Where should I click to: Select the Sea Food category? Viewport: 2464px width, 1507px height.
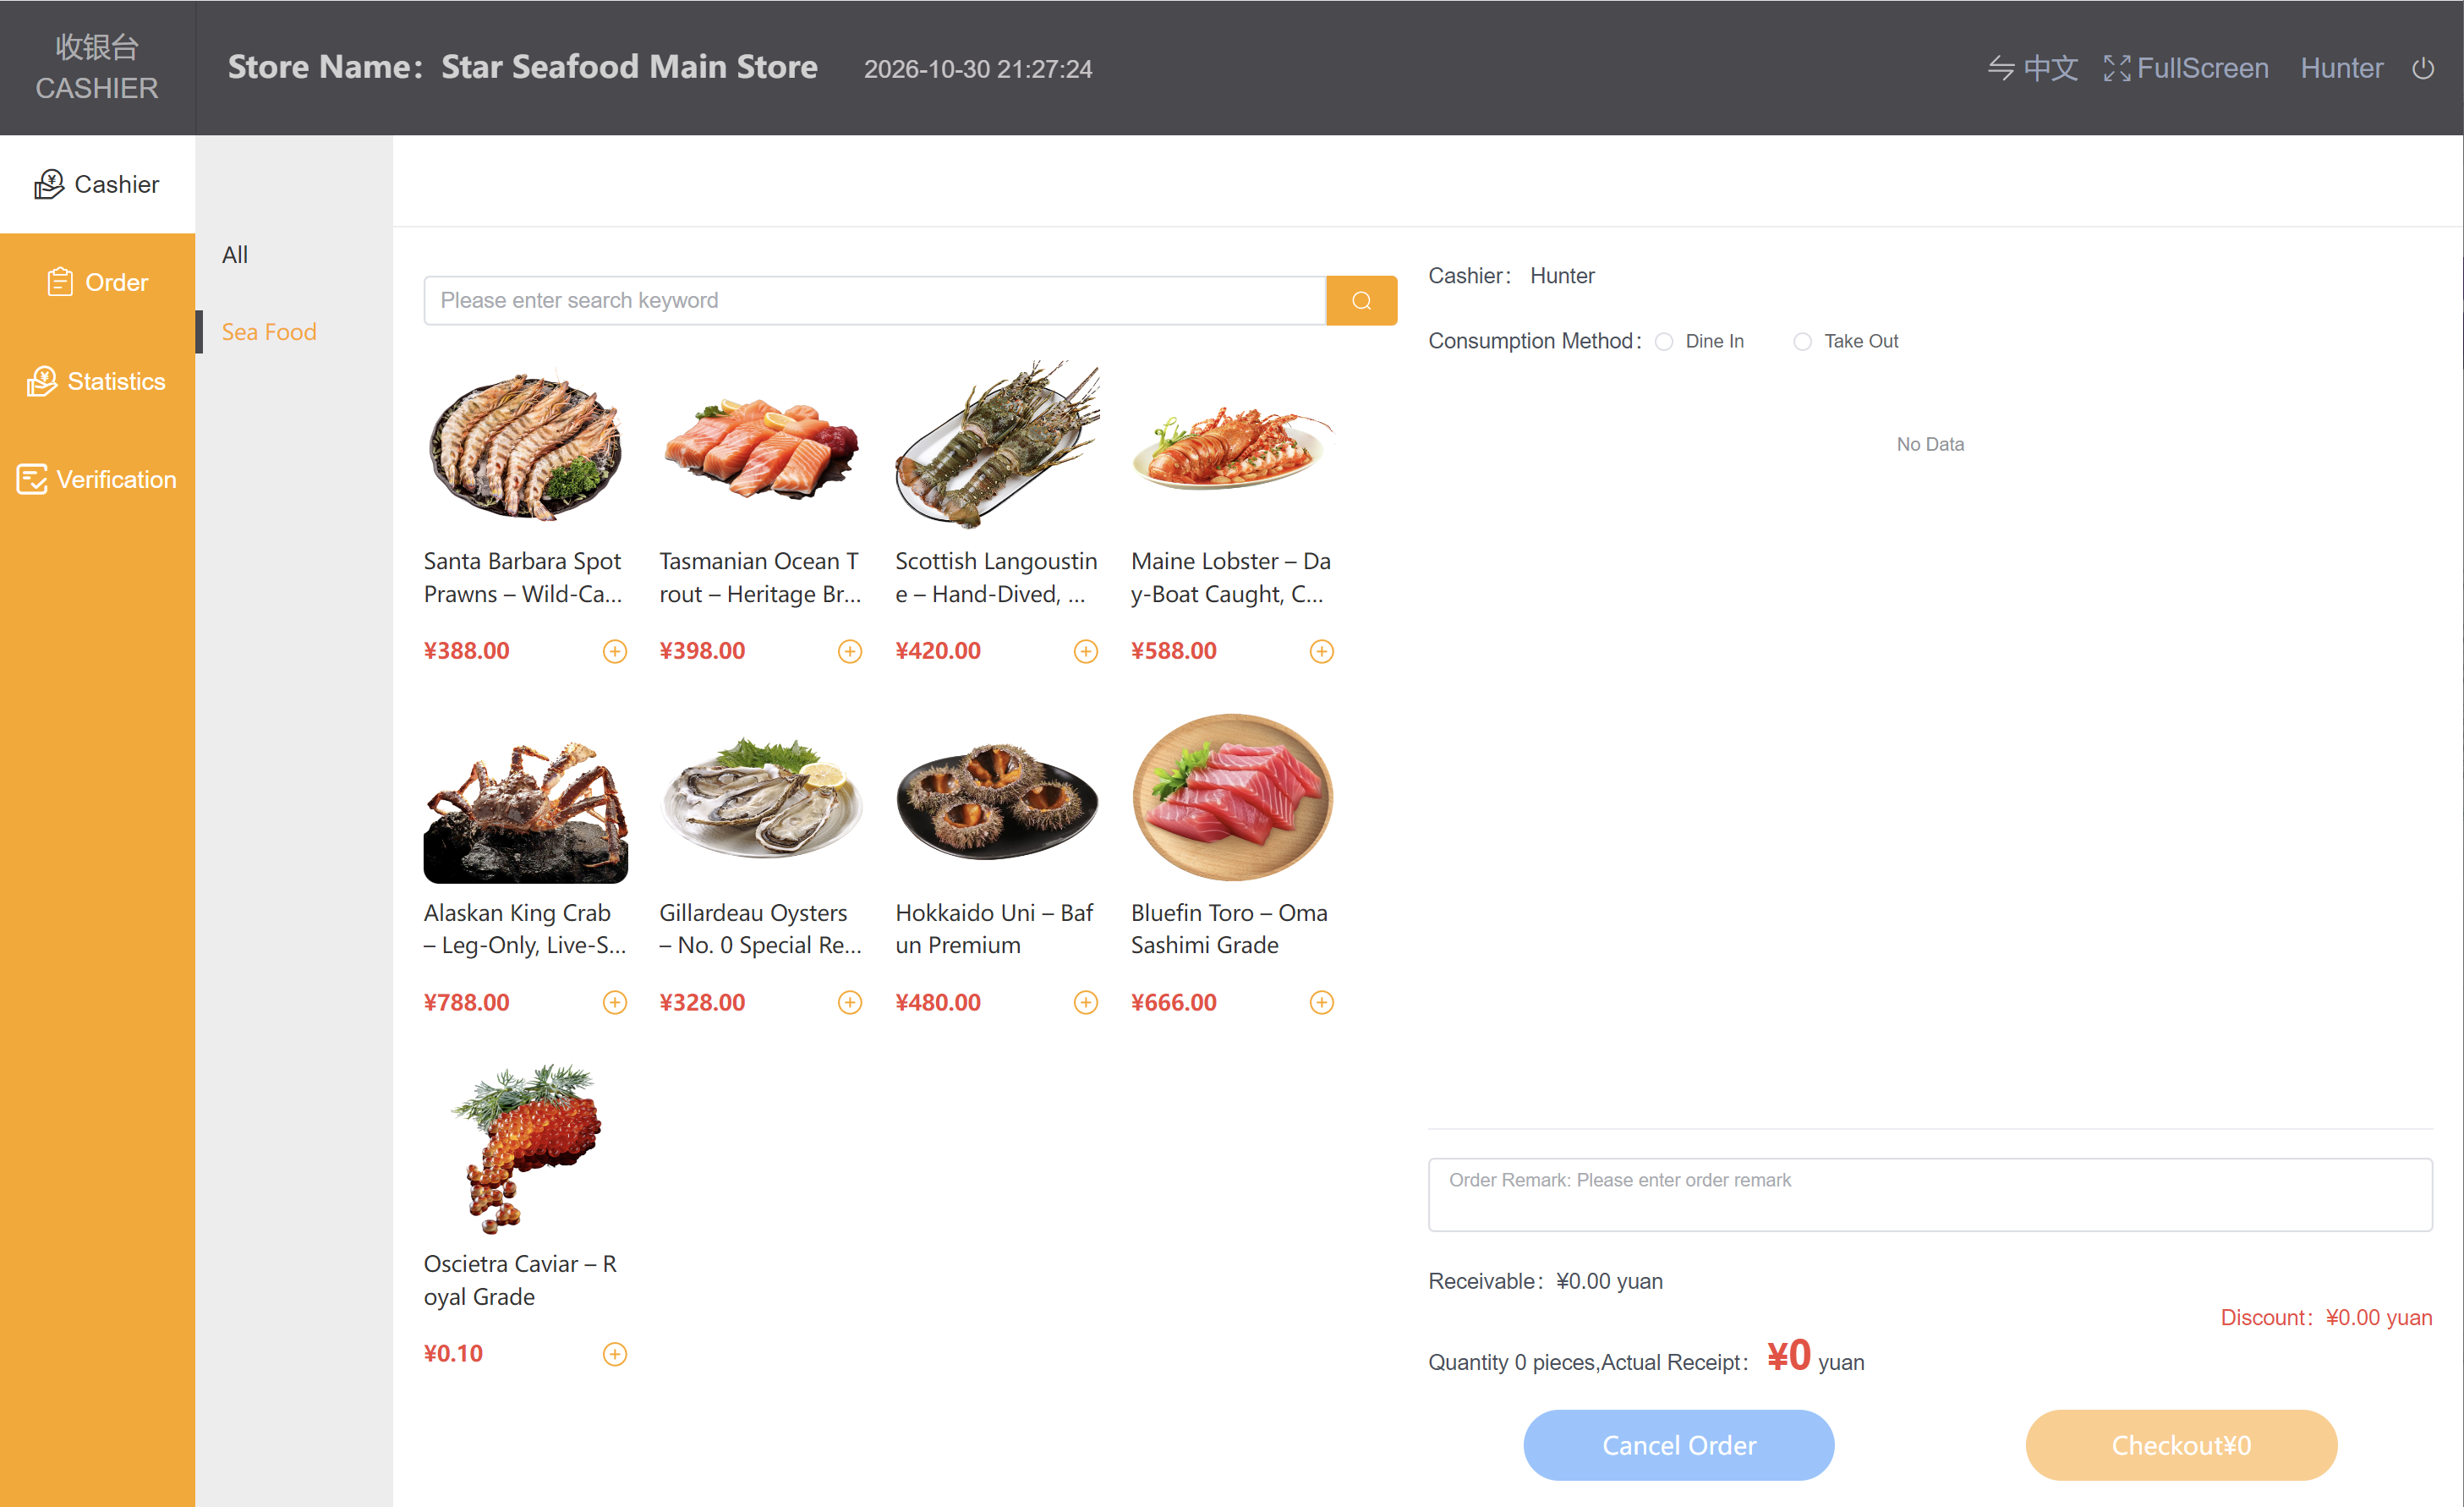[268, 332]
